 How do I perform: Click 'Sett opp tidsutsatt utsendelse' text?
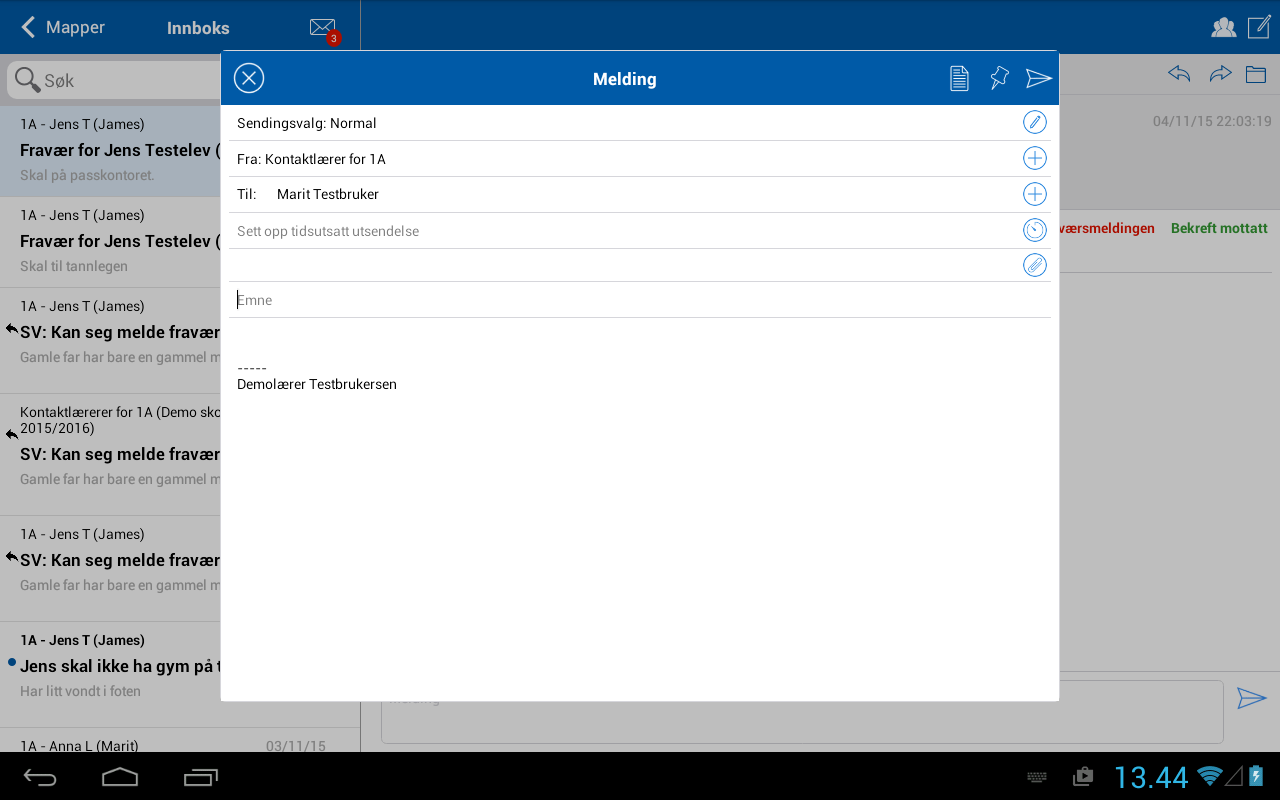328,231
